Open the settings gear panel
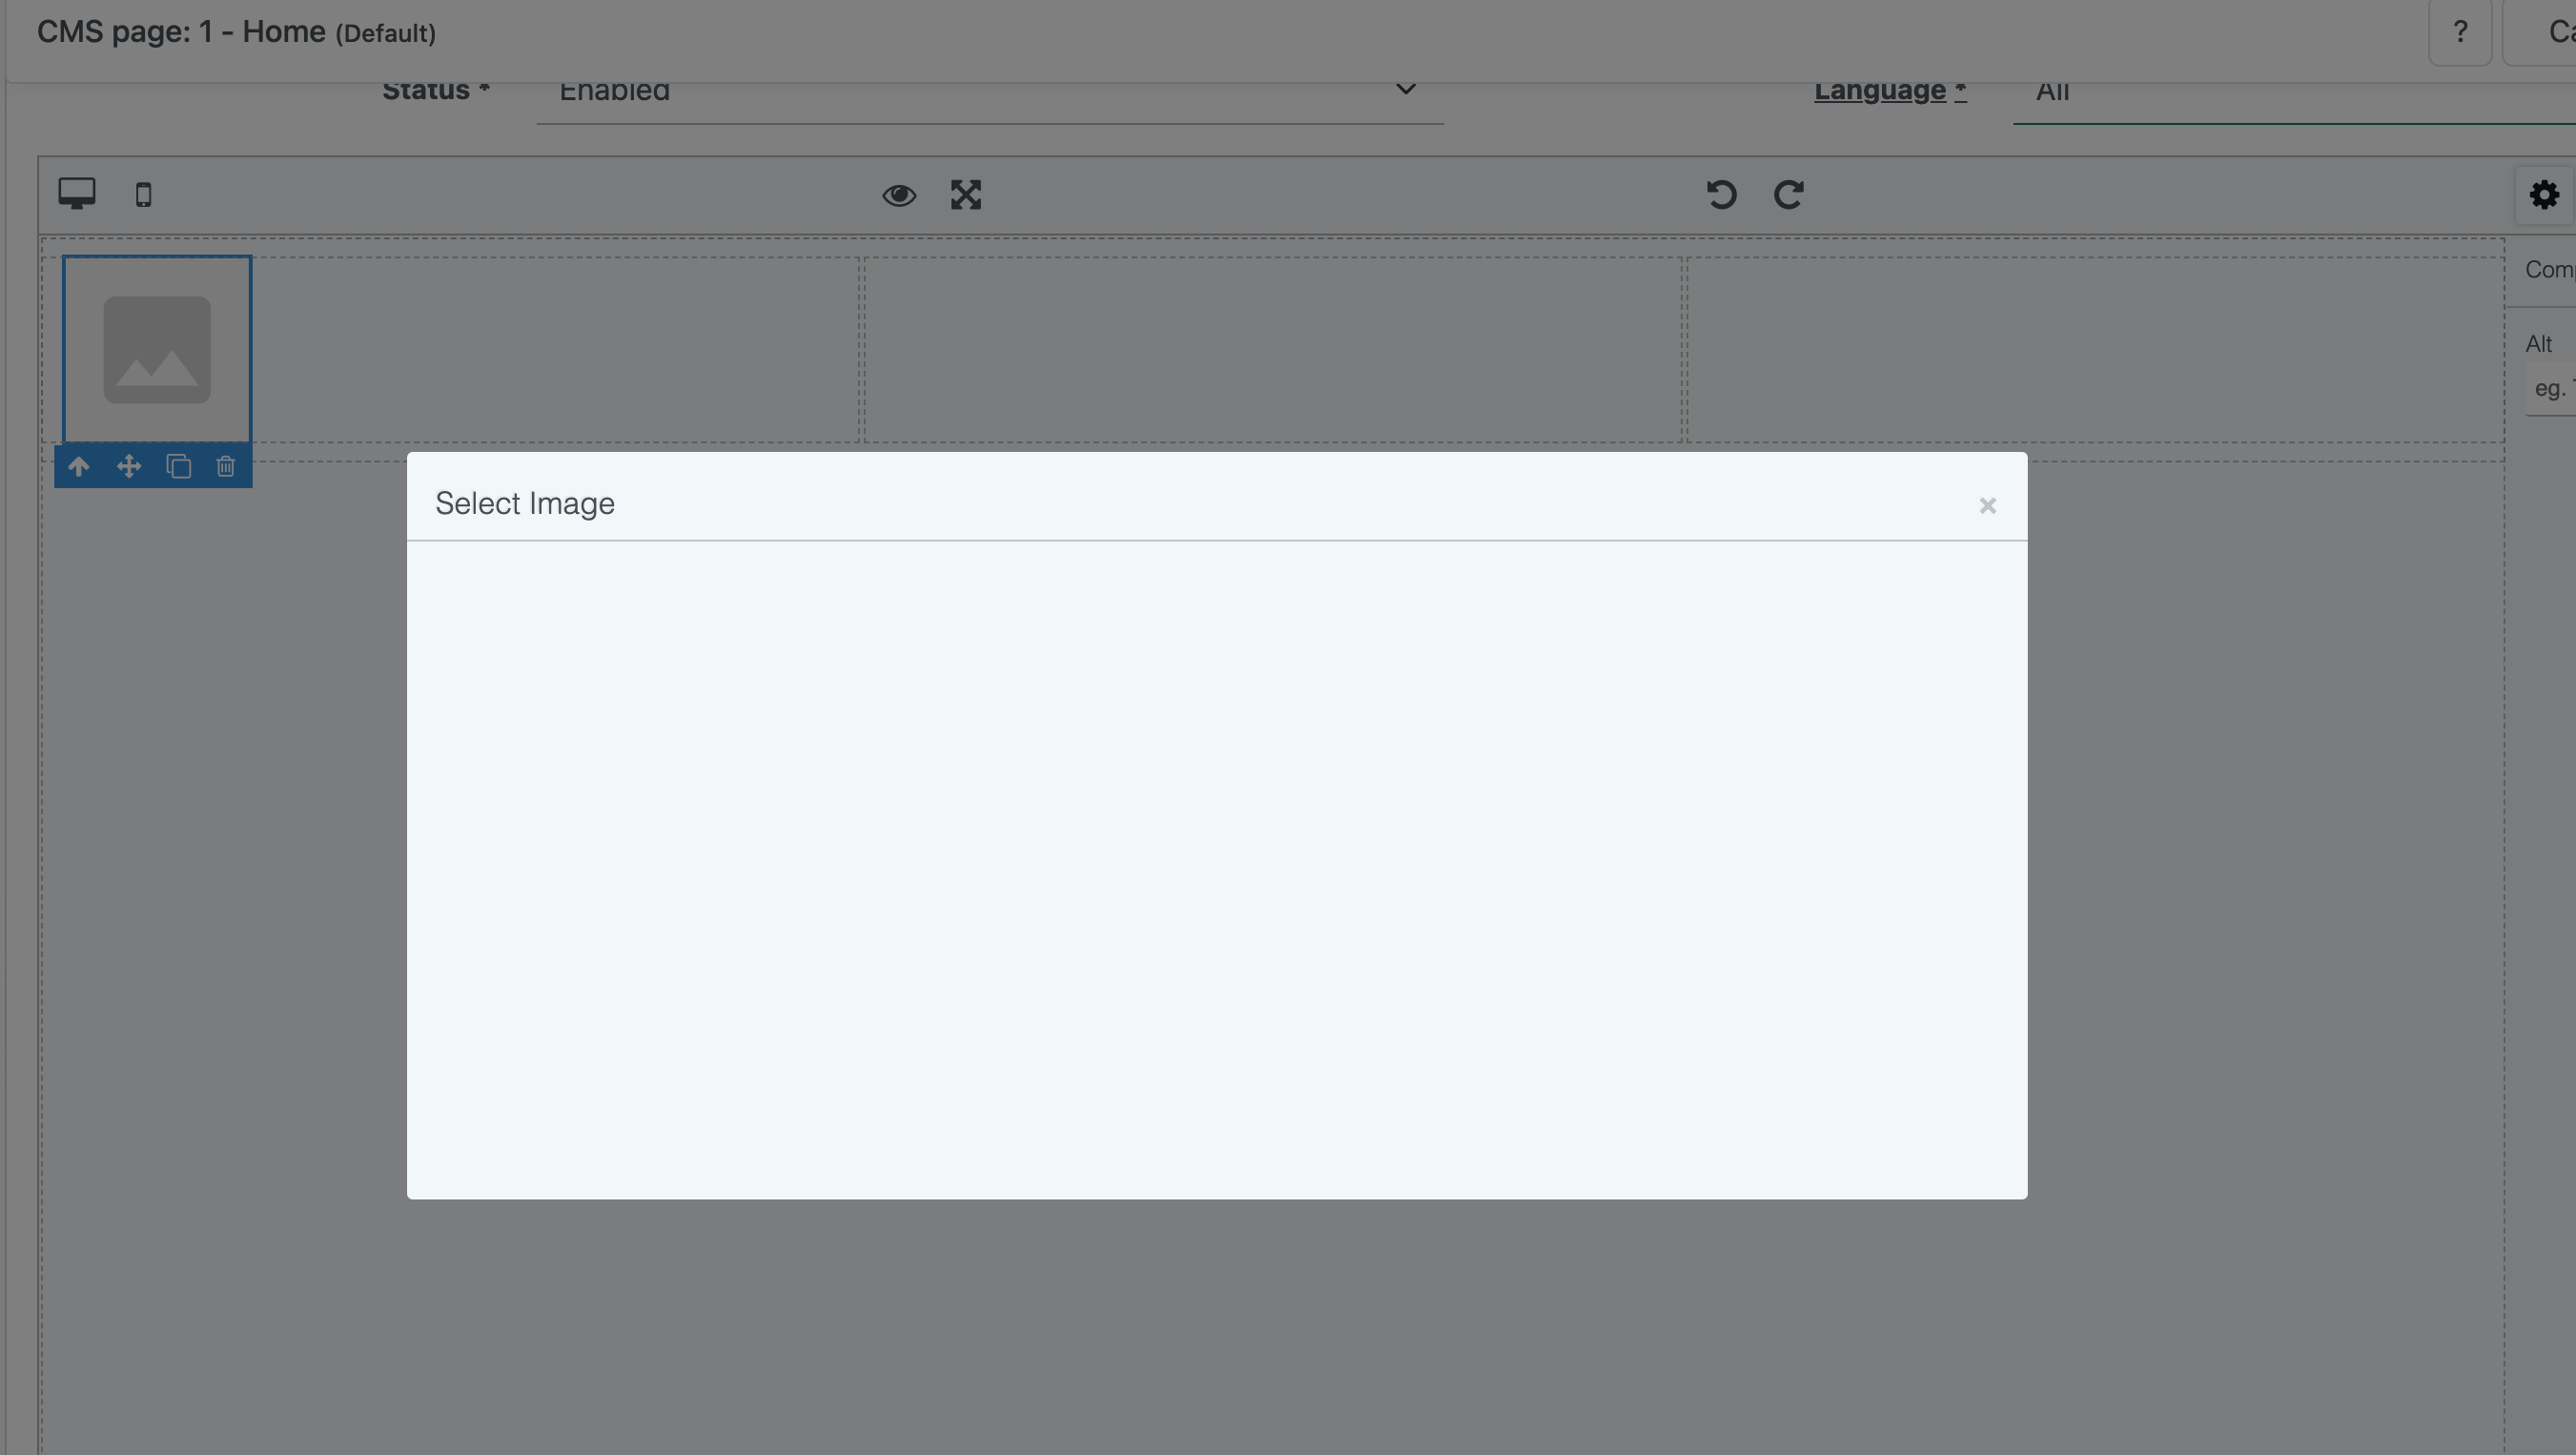This screenshot has height=1455, width=2576. pyautogui.click(x=2544, y=195)
